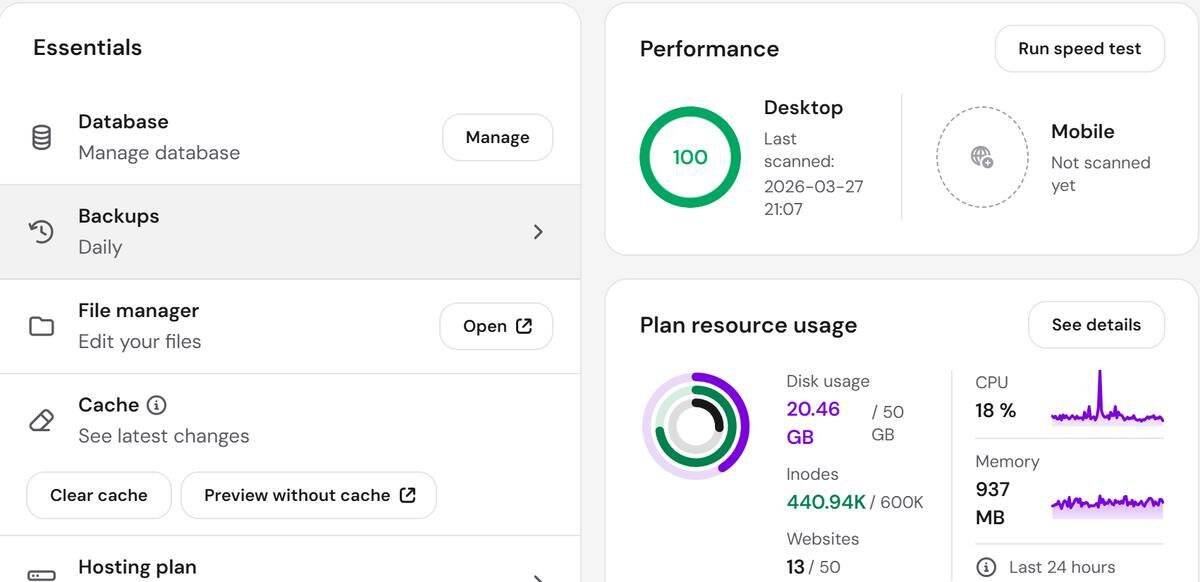Click Last 24 hours text
The height and width of the screenshot is (582, 1200).
point(1062,567)
